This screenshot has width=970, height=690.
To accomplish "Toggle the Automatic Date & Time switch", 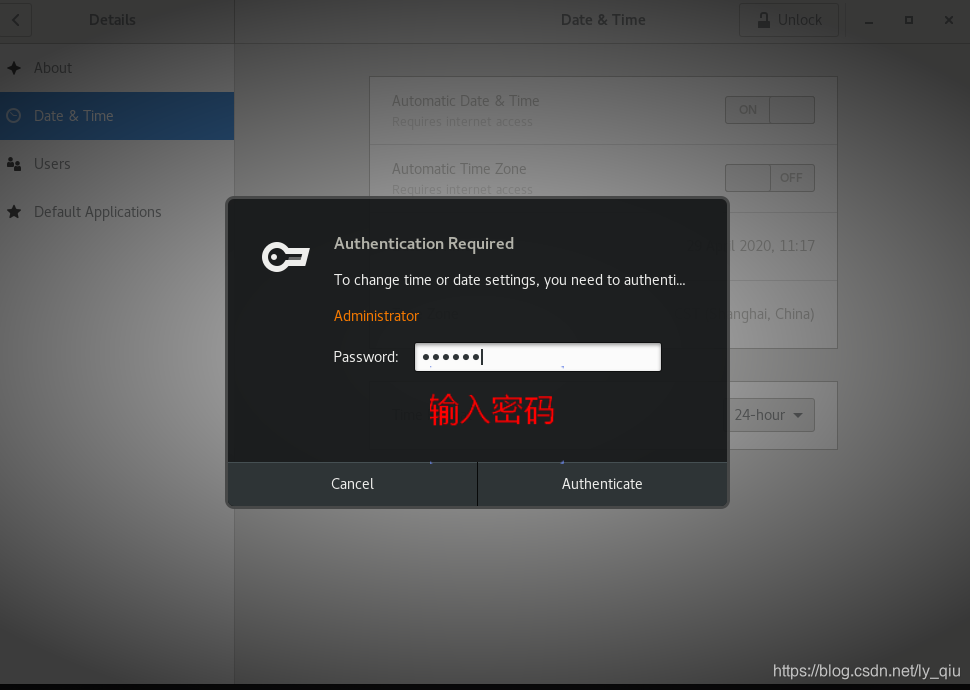I will tap(770, 110).
